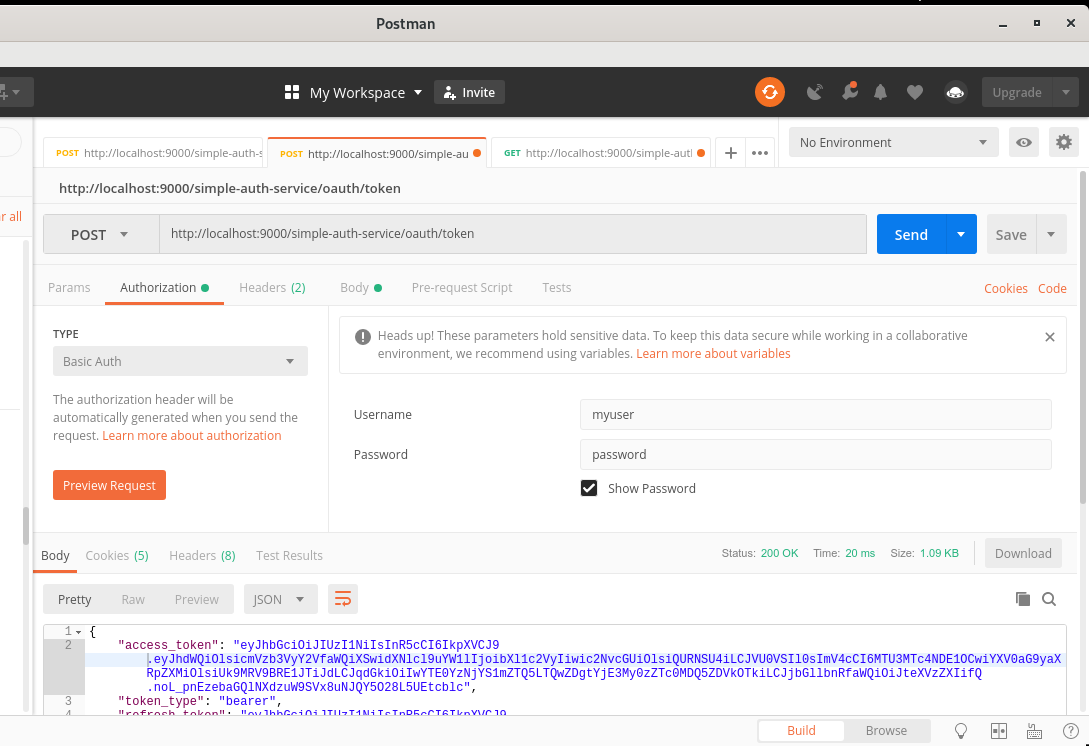The height and width of the screenshot is (746, 1089).
Task: Open keyboard shortcuts icon
Action: 1034,731
